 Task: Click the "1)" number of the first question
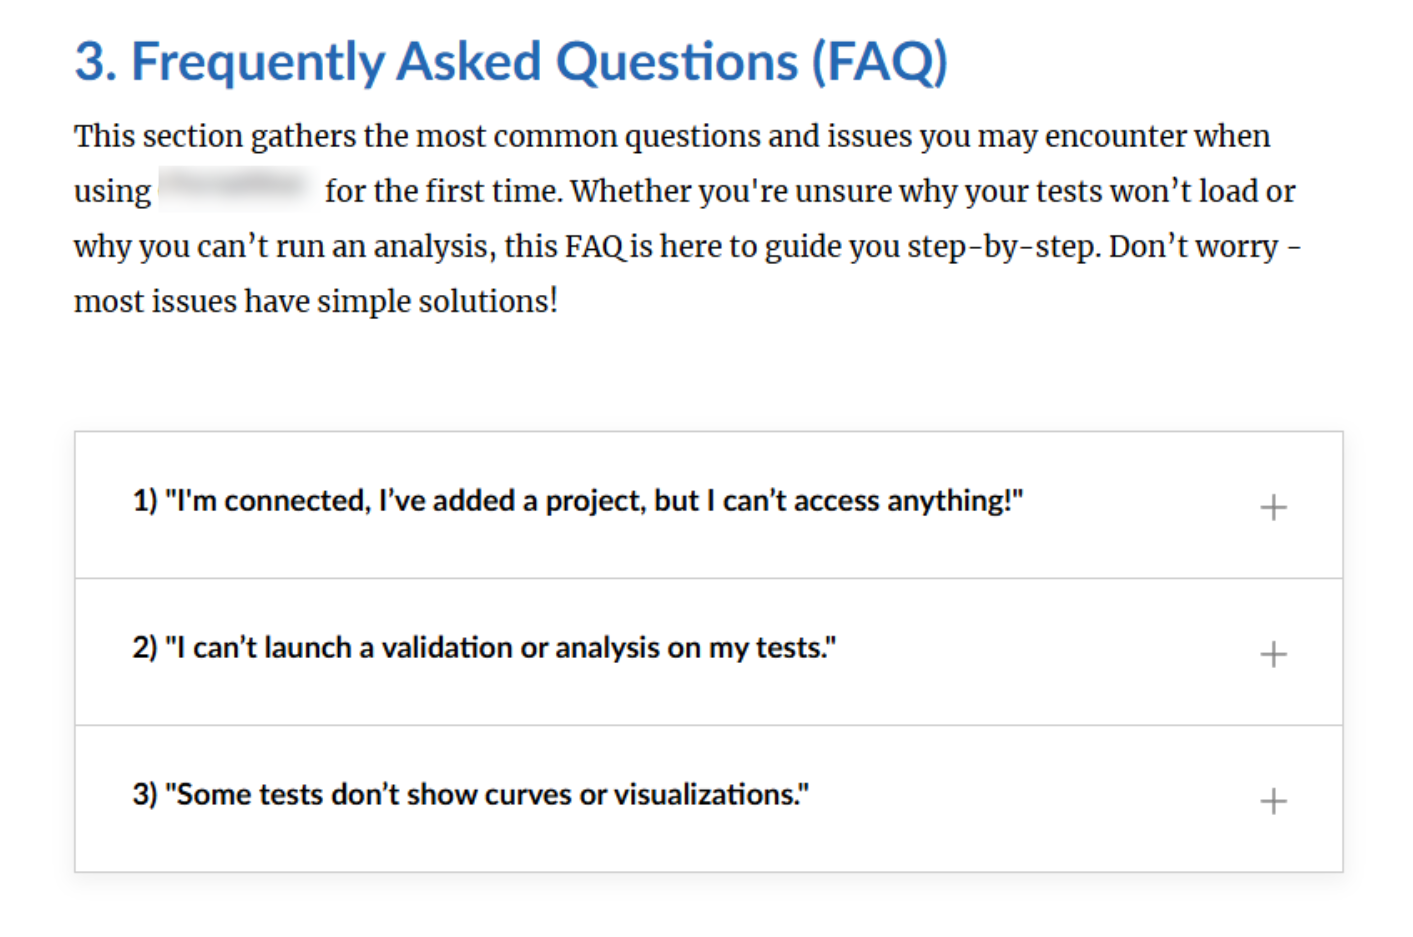(x=145, y=501)
